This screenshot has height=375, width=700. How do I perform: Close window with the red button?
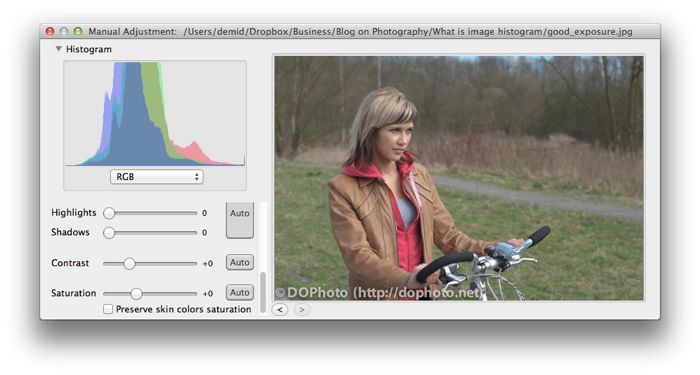(50, 31)
